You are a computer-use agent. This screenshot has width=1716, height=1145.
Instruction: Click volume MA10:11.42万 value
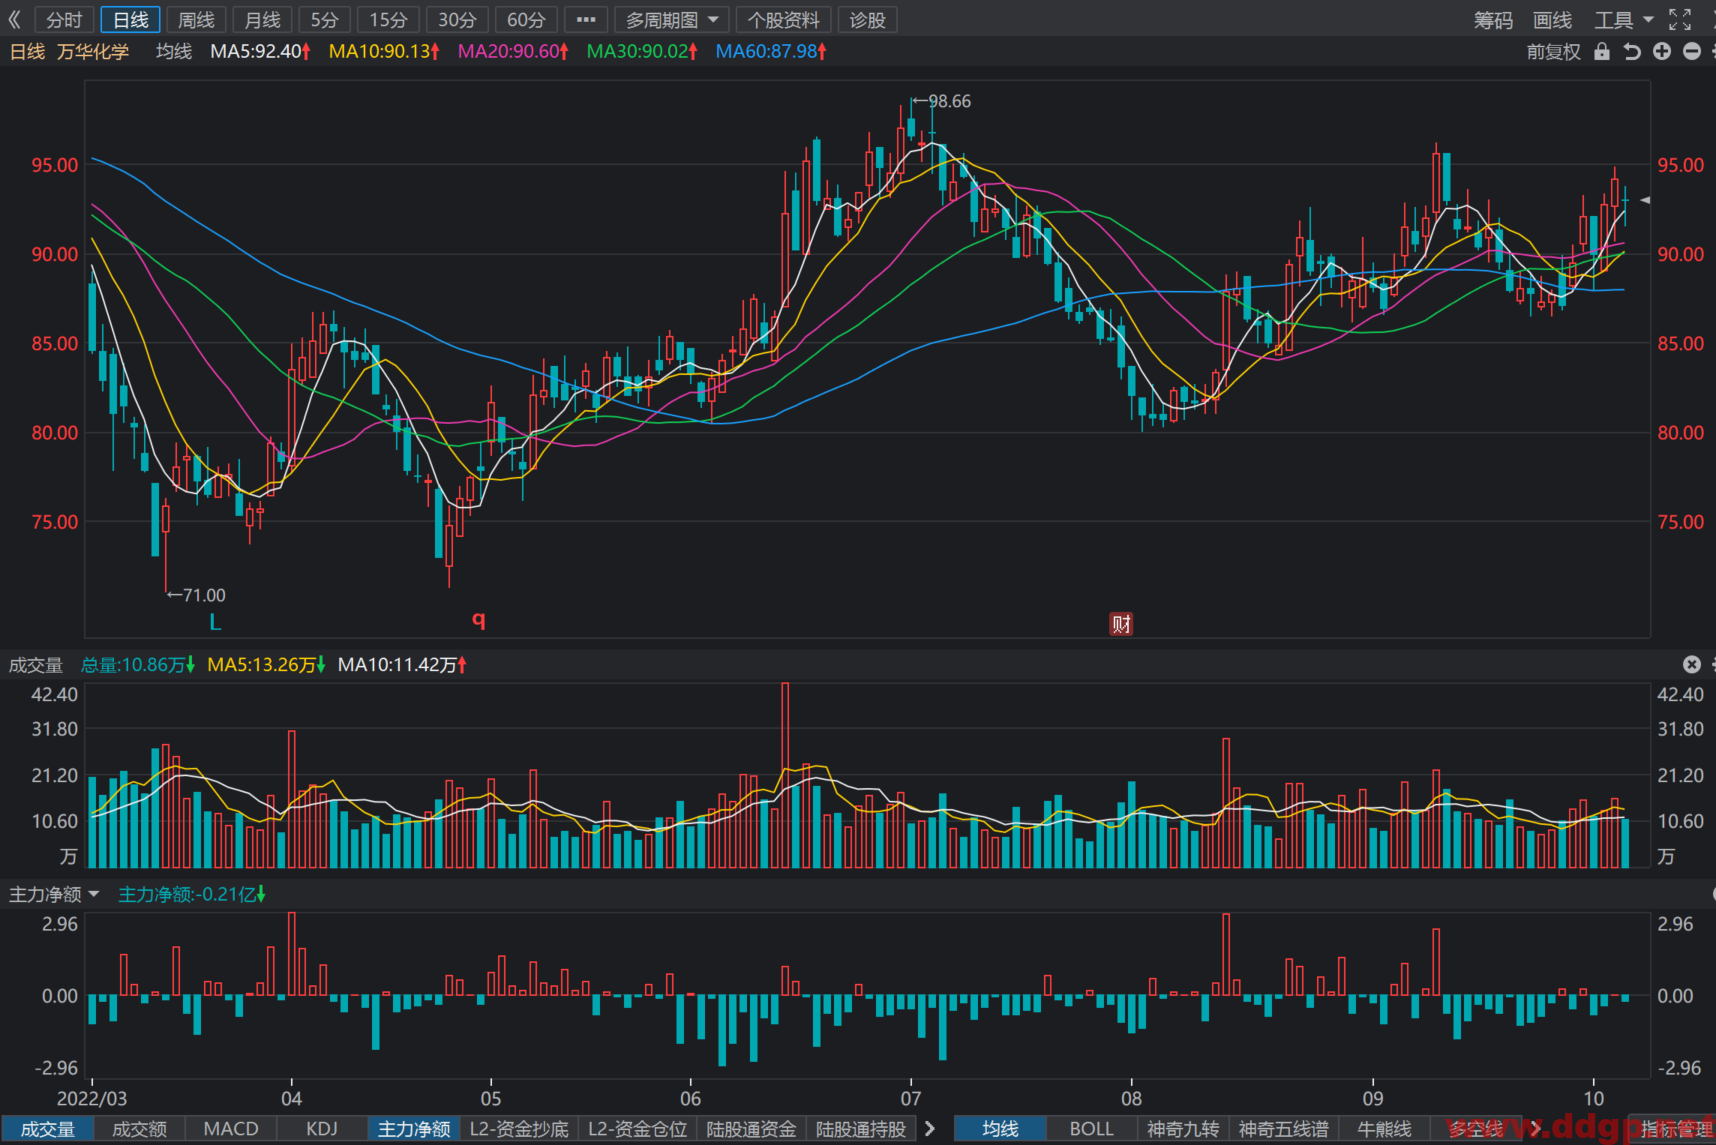pyautogui.click(x=402, y=665)
